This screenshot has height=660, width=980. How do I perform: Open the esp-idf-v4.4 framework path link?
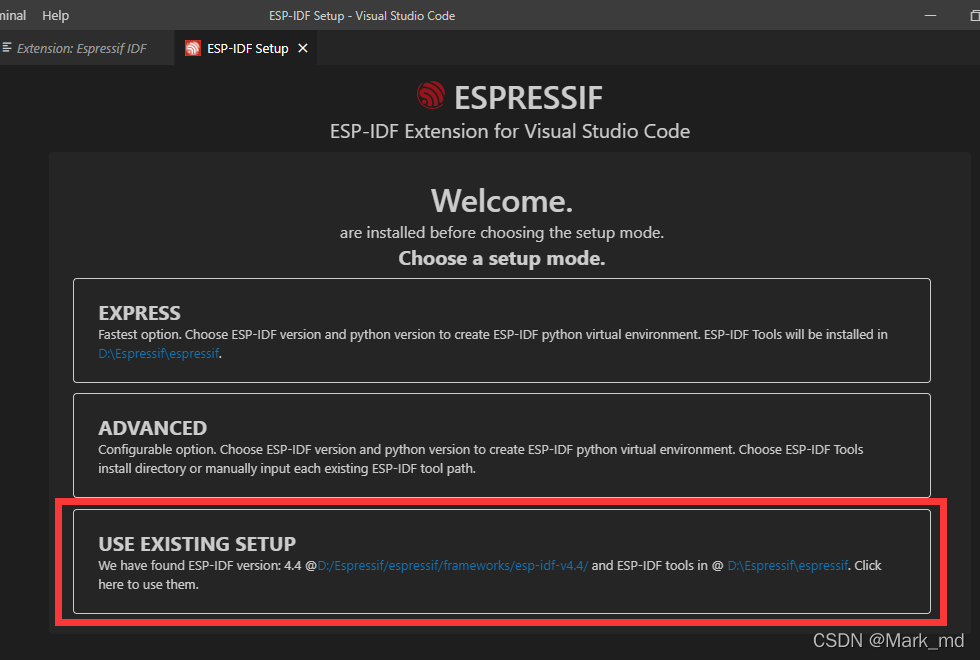coord(452,566)
